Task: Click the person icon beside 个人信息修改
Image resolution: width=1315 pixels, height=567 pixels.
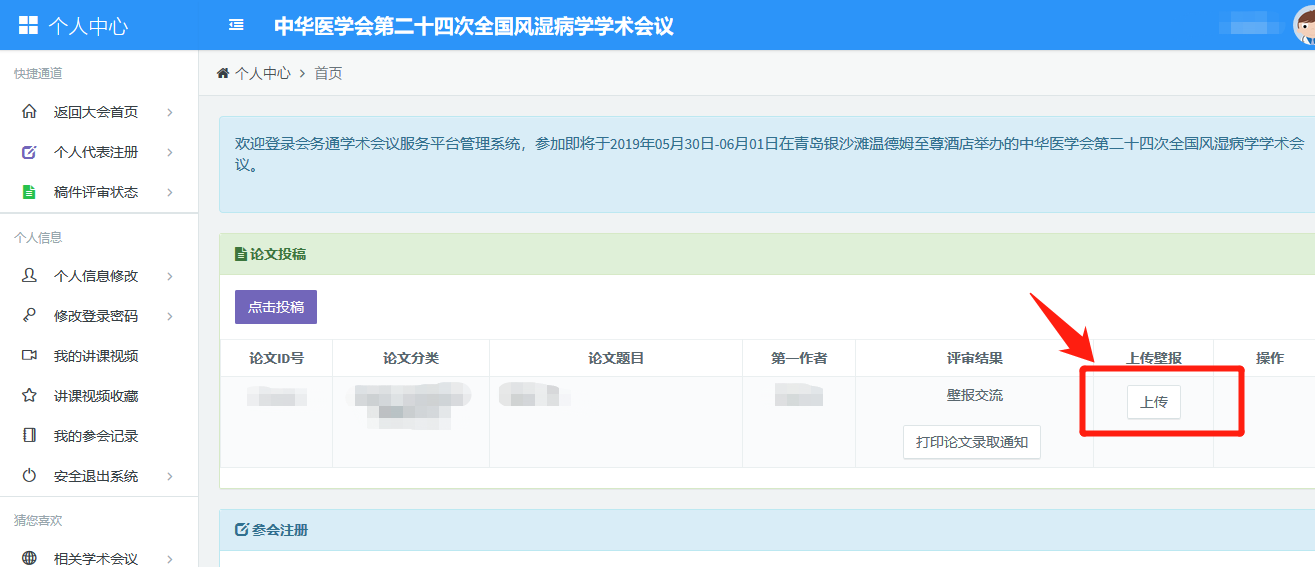Action: (29, 276)
